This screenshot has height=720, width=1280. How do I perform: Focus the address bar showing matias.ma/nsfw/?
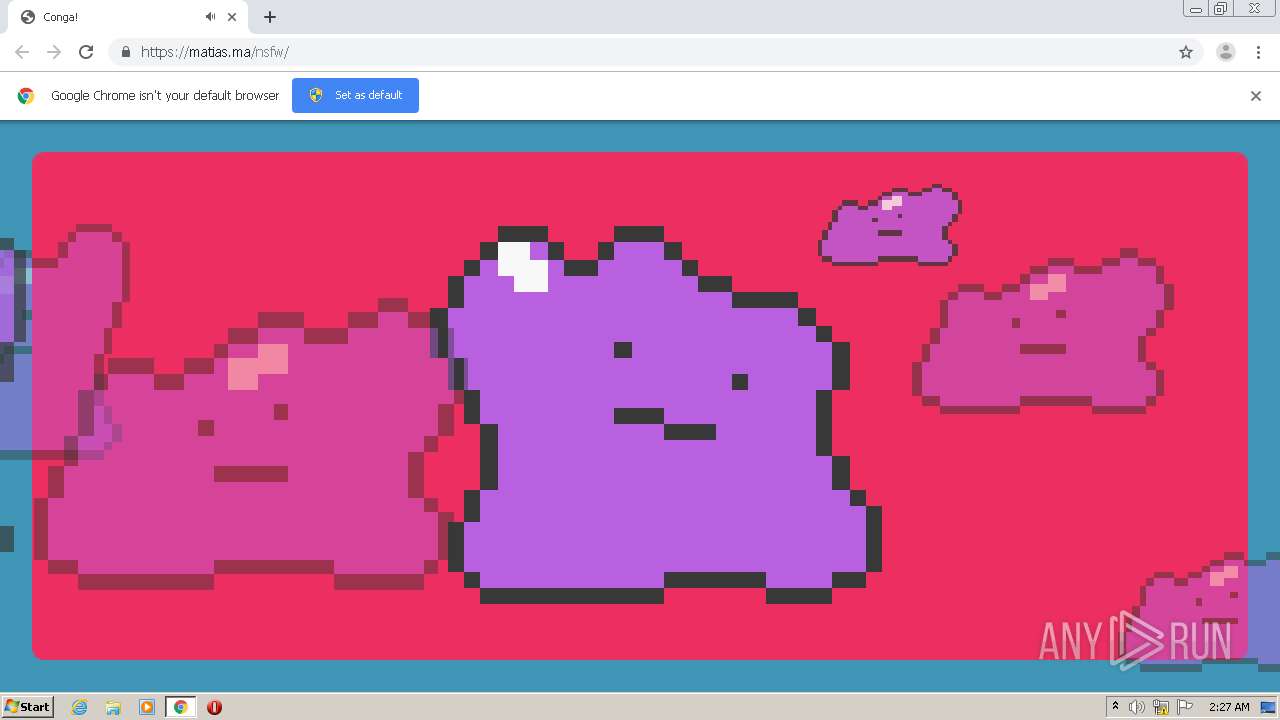click(655, 52)
